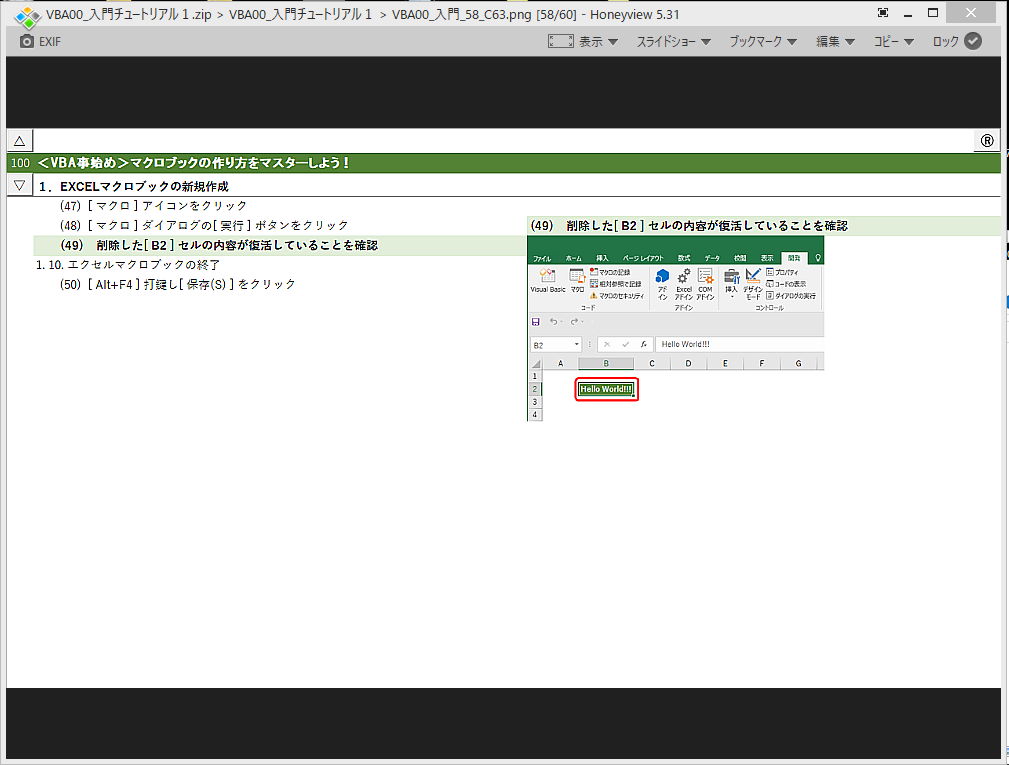Screen dimensions: 1009x765
Task: Click the circled R icon
Action: tap(987, 141)
